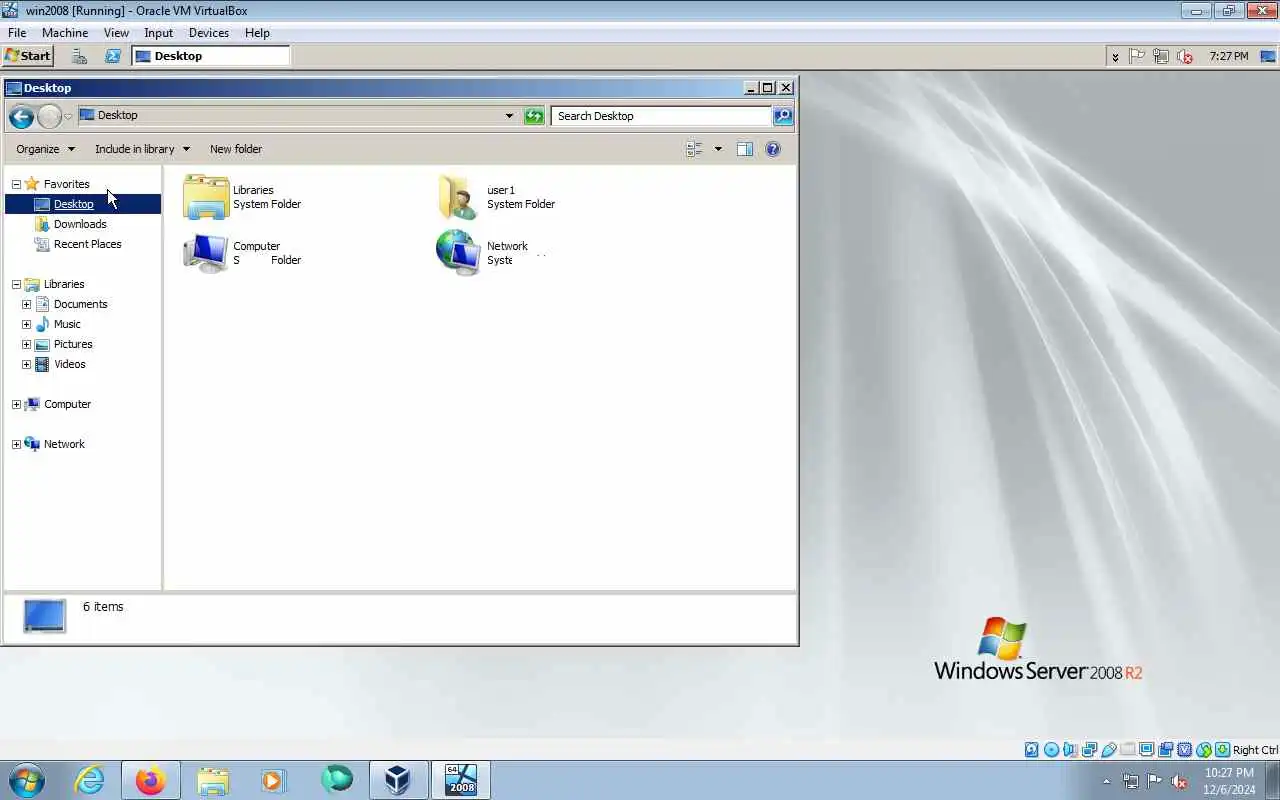Open the VirtualBox Input menu
Viewport: 1280px width, 800px height.
tap(158, 33)
